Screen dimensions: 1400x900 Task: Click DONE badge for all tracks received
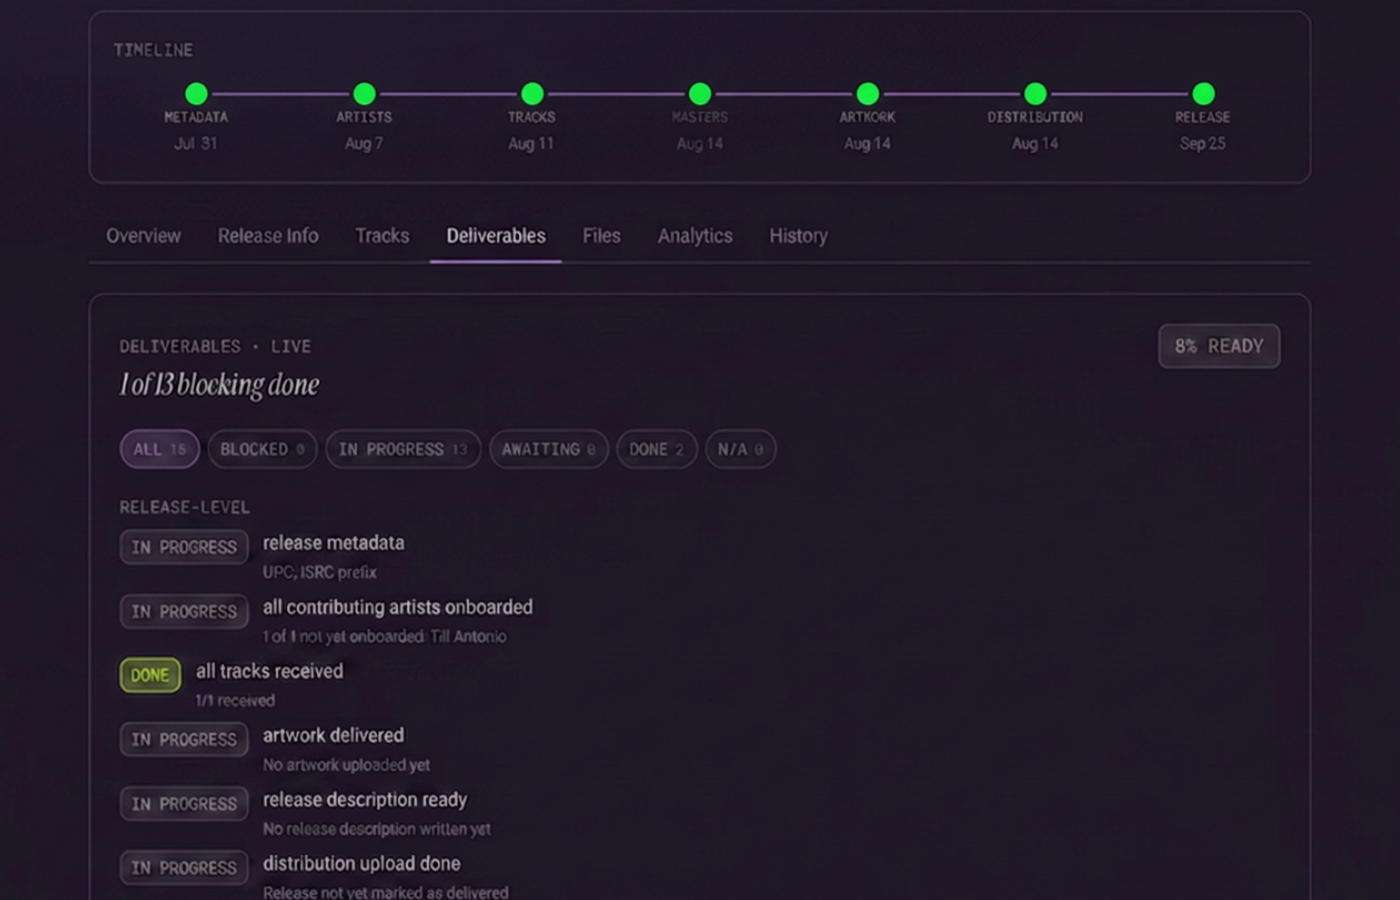tap(150, 675)
